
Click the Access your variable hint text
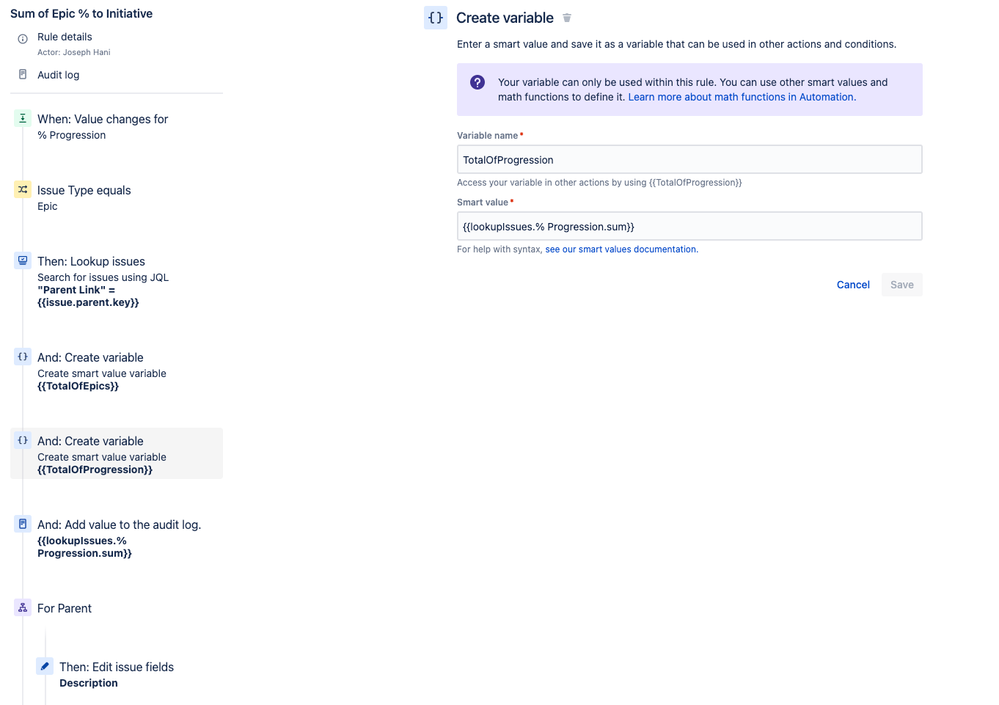599,183
